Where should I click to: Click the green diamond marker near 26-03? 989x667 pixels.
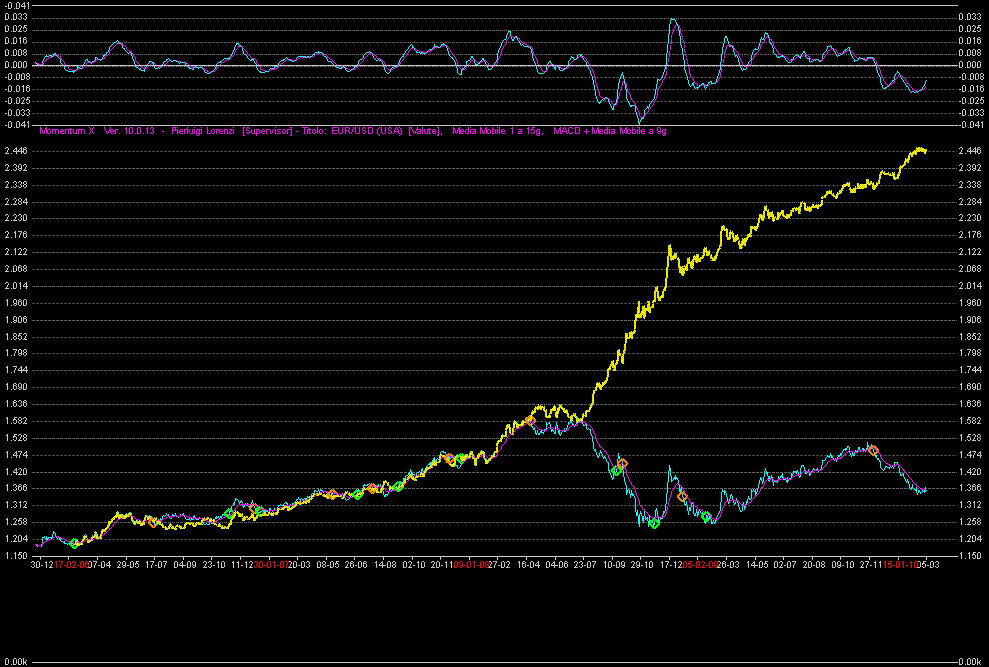(706, 517)
